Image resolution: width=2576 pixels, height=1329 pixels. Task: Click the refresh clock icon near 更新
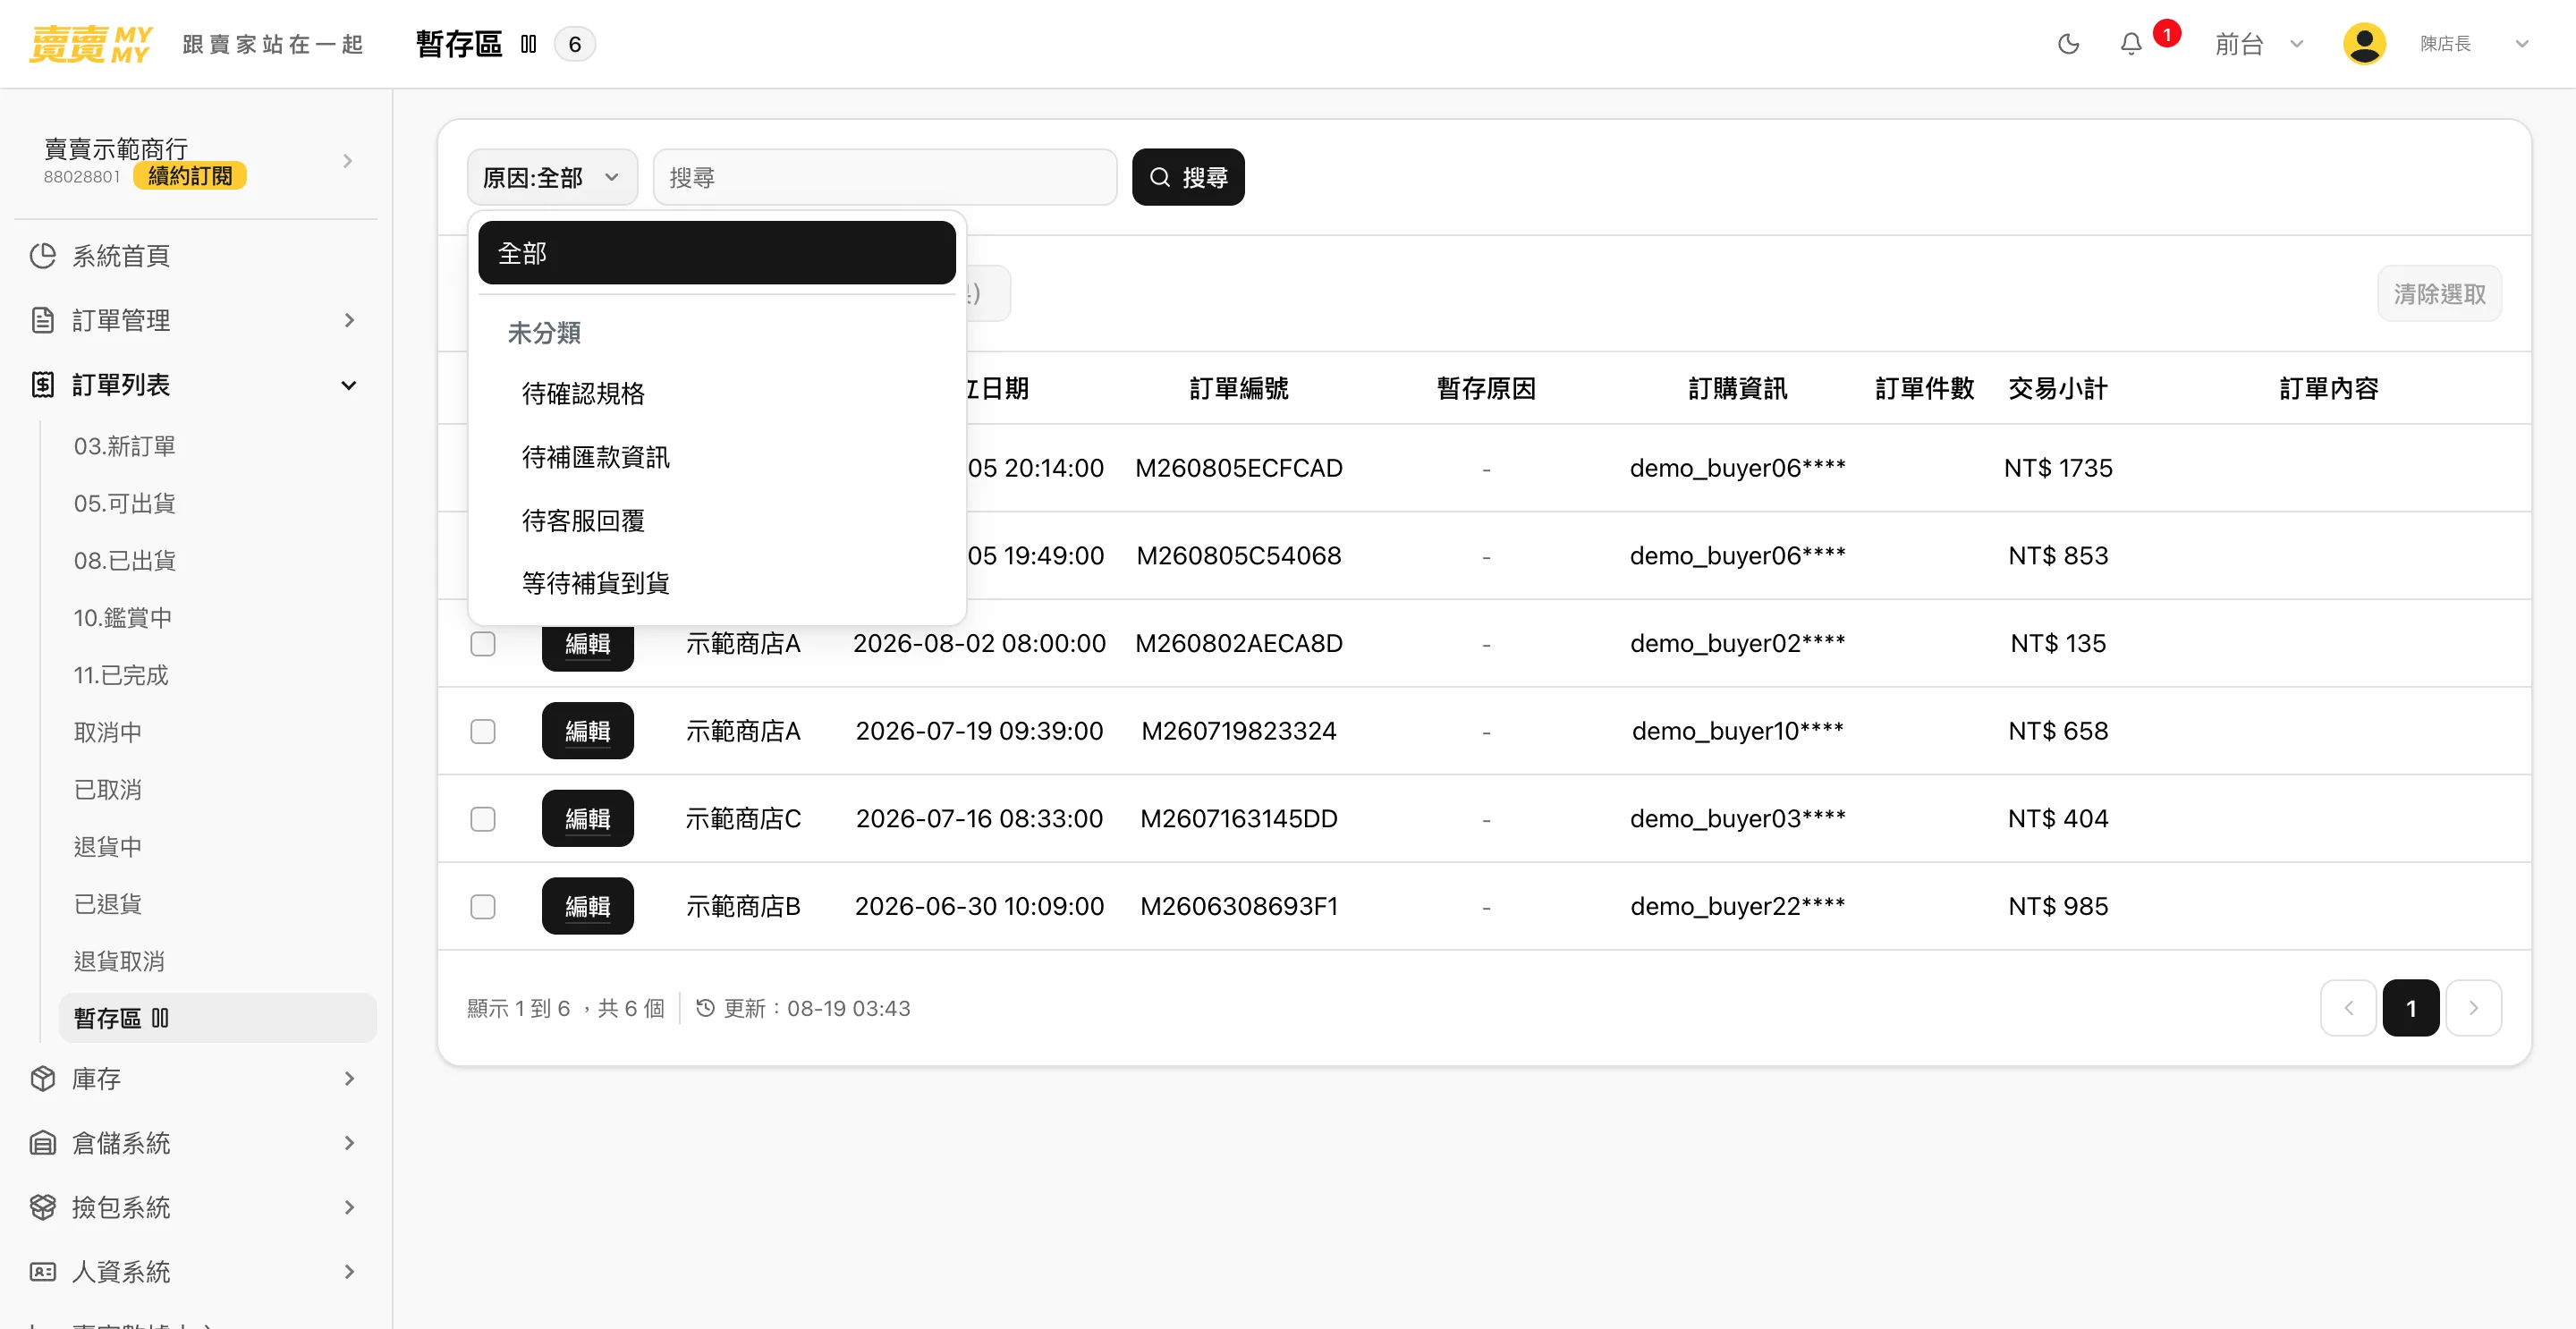pos(705,1008)
